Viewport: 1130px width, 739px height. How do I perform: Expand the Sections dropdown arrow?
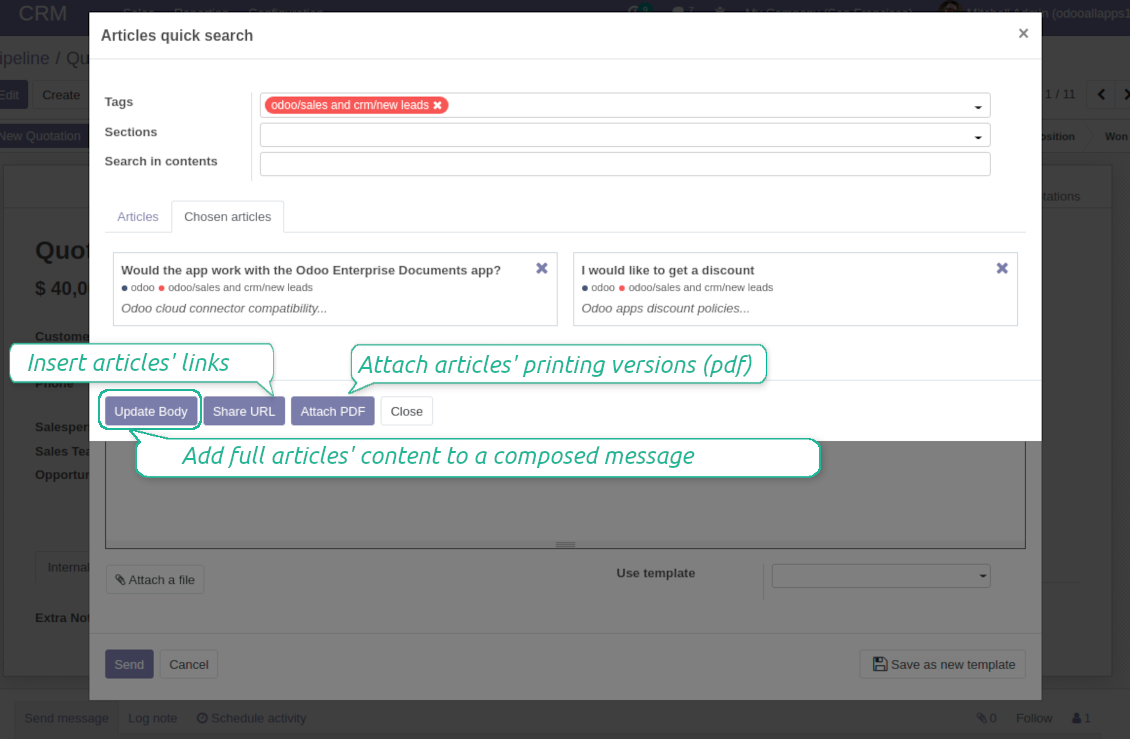[x=978, y=136]
